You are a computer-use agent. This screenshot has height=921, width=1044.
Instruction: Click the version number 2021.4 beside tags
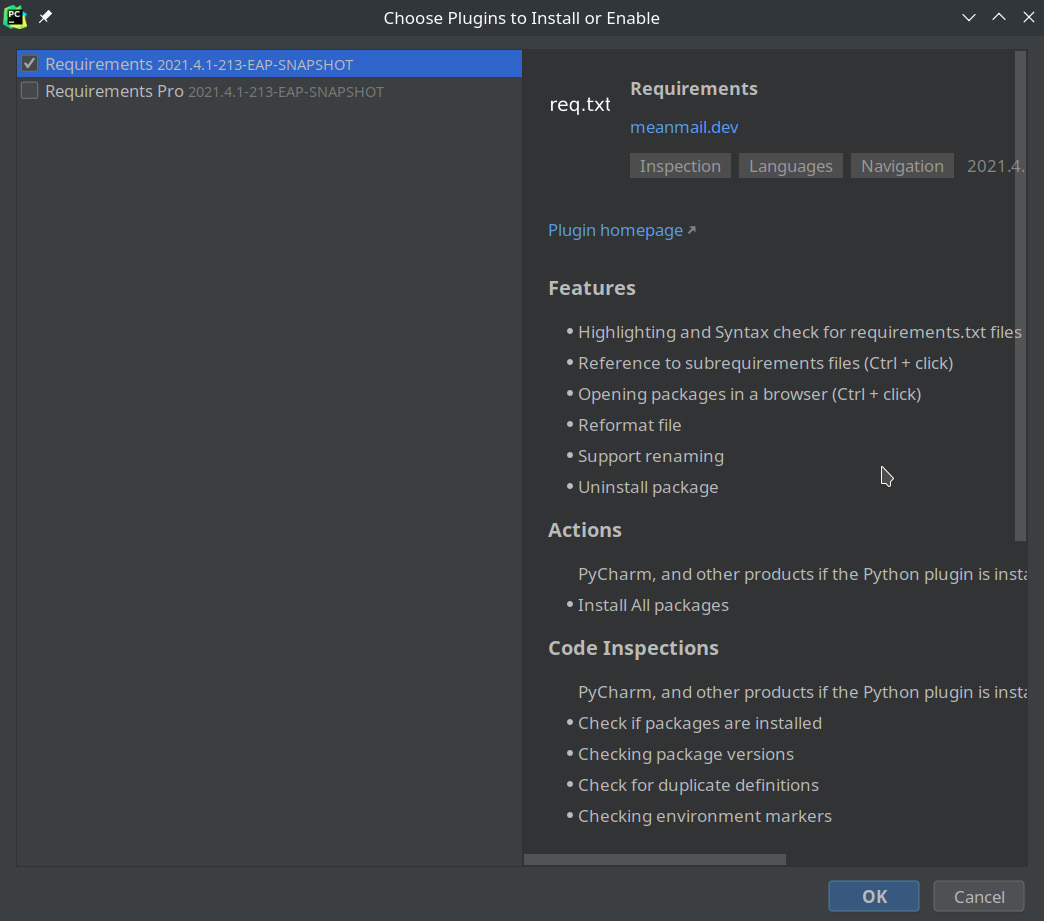[995, 166]
